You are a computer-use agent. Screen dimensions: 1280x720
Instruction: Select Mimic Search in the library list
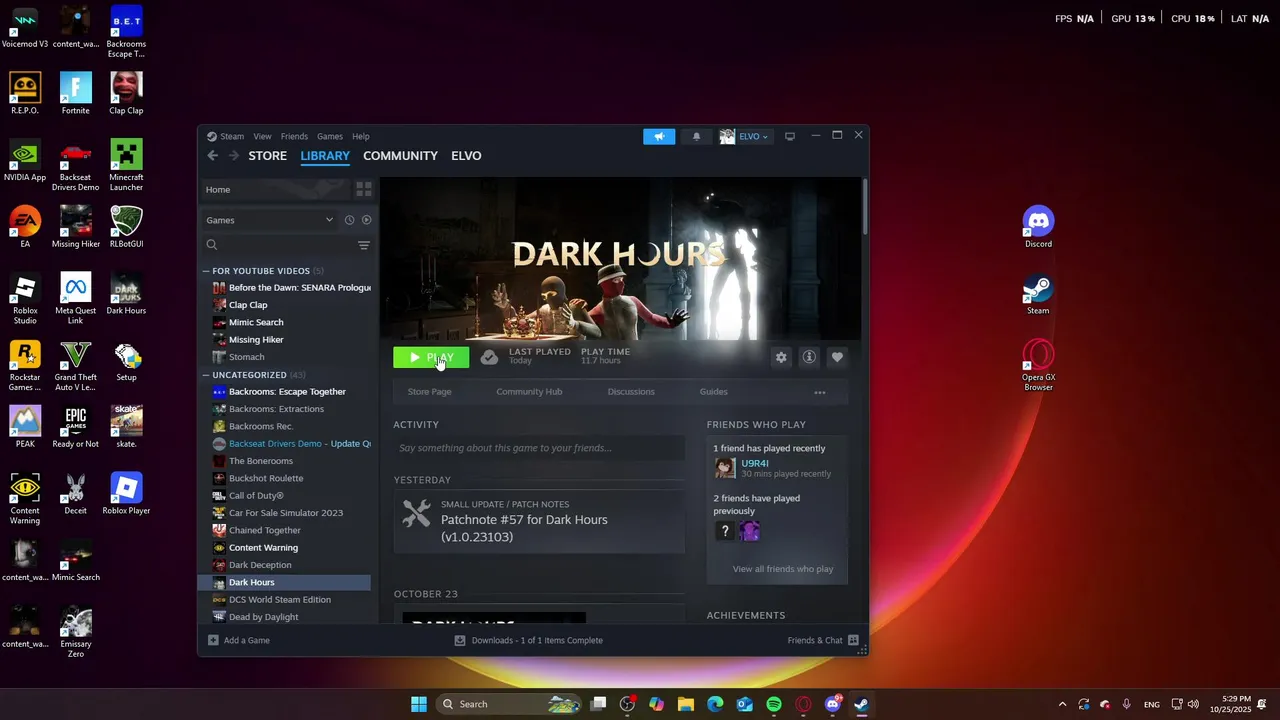(256, 322)
